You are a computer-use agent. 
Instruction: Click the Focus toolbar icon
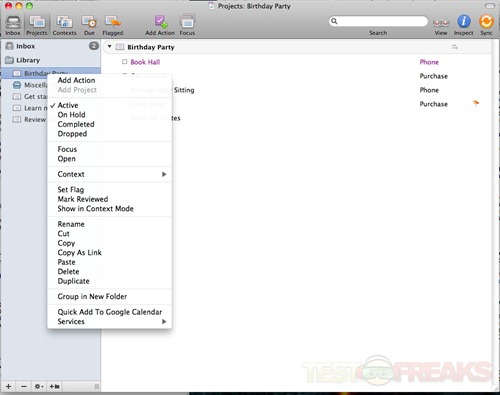[187, 25]
